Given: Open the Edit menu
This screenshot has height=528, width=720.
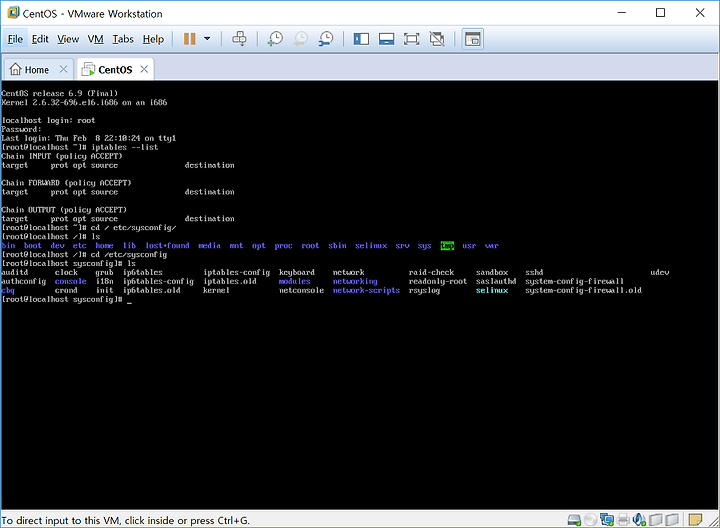Looking at the screenshot, I should click(x=40, y=39).
